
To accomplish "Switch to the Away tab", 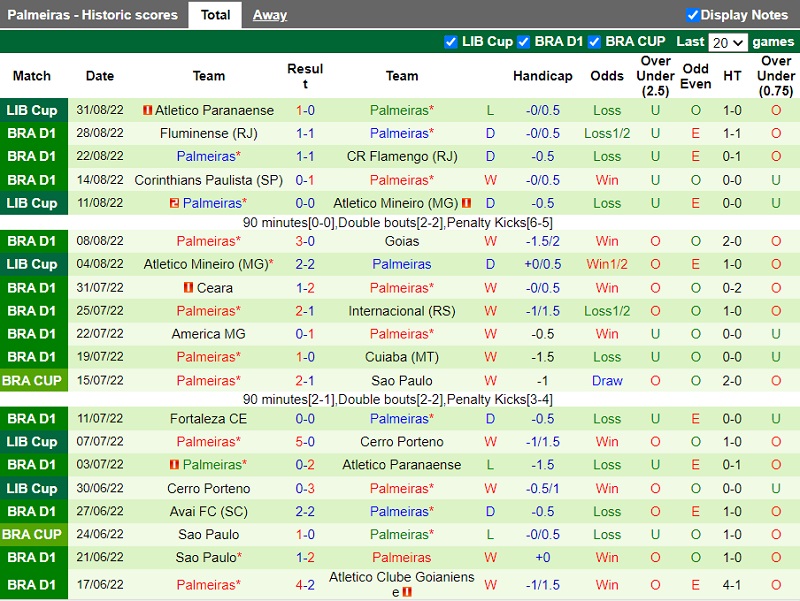I will click(x=269, y=15).
